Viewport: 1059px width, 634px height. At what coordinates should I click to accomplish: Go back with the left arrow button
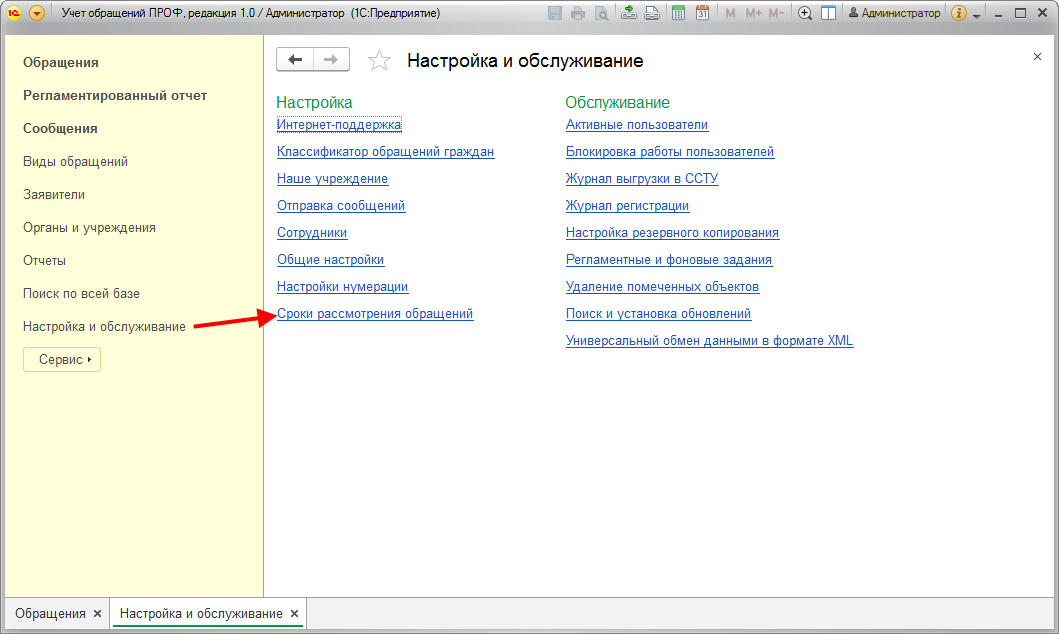[295, 60]
